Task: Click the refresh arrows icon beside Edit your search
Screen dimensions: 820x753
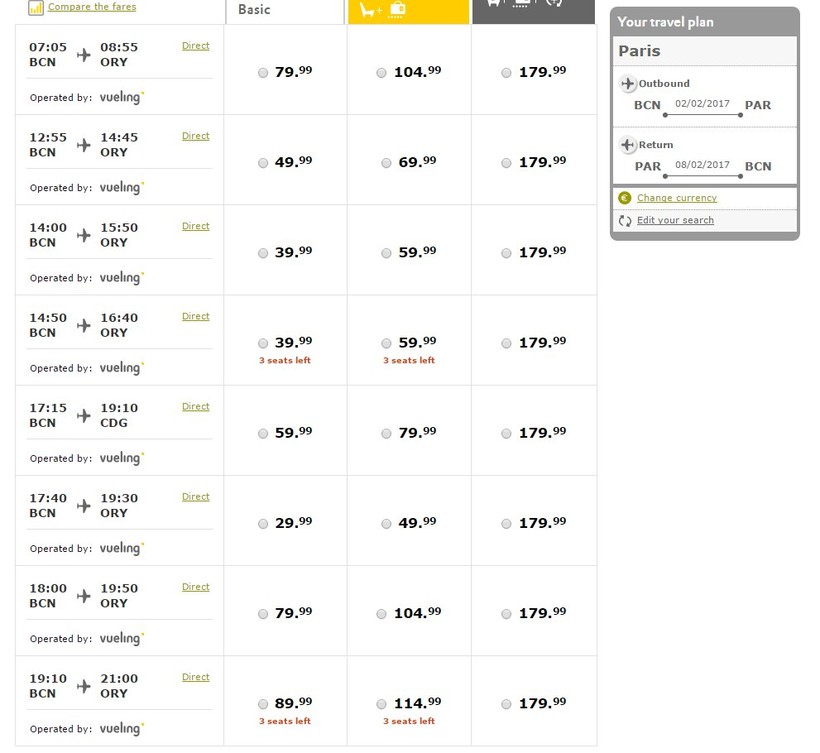Action: coord(625,220)
